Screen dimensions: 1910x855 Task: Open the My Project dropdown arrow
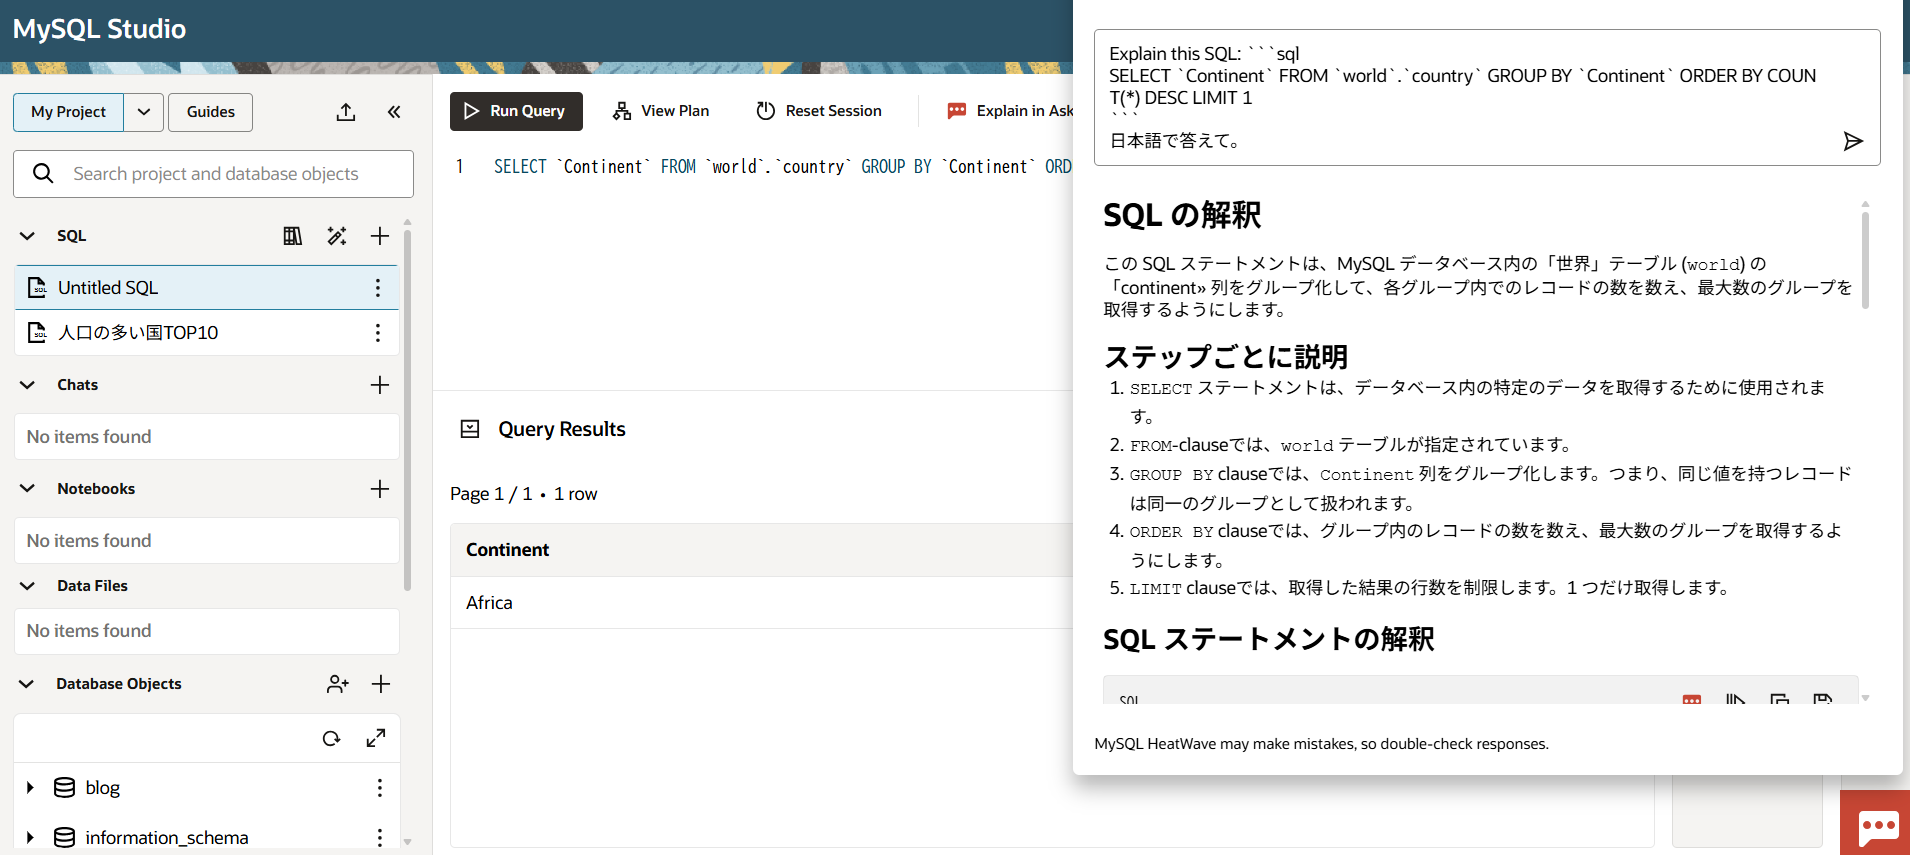(144, 112)
